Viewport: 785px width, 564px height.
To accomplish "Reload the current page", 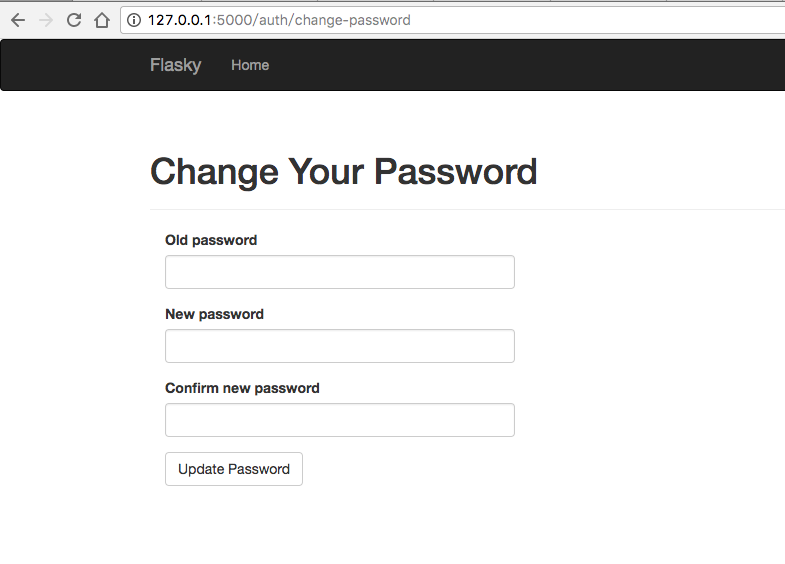I will click(73, 20).
